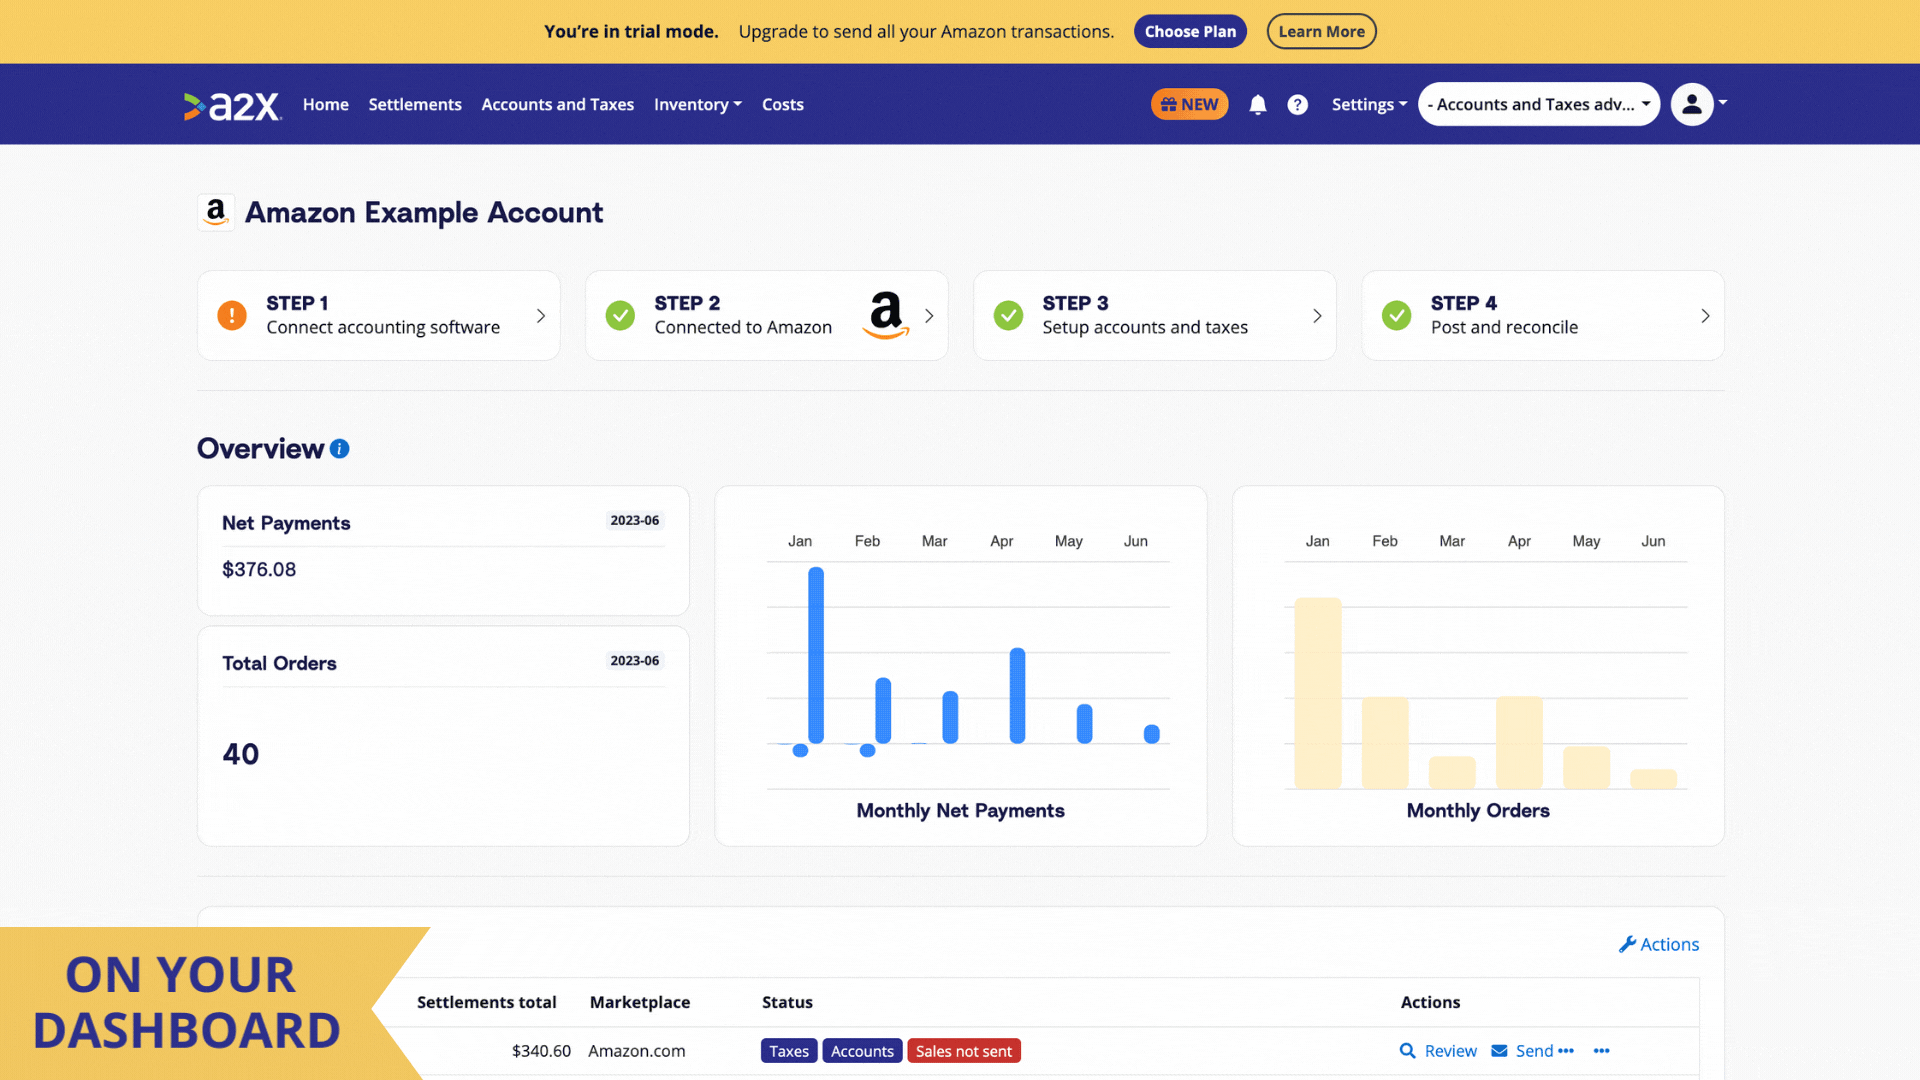Click the Status column header

pos(787,1002)
